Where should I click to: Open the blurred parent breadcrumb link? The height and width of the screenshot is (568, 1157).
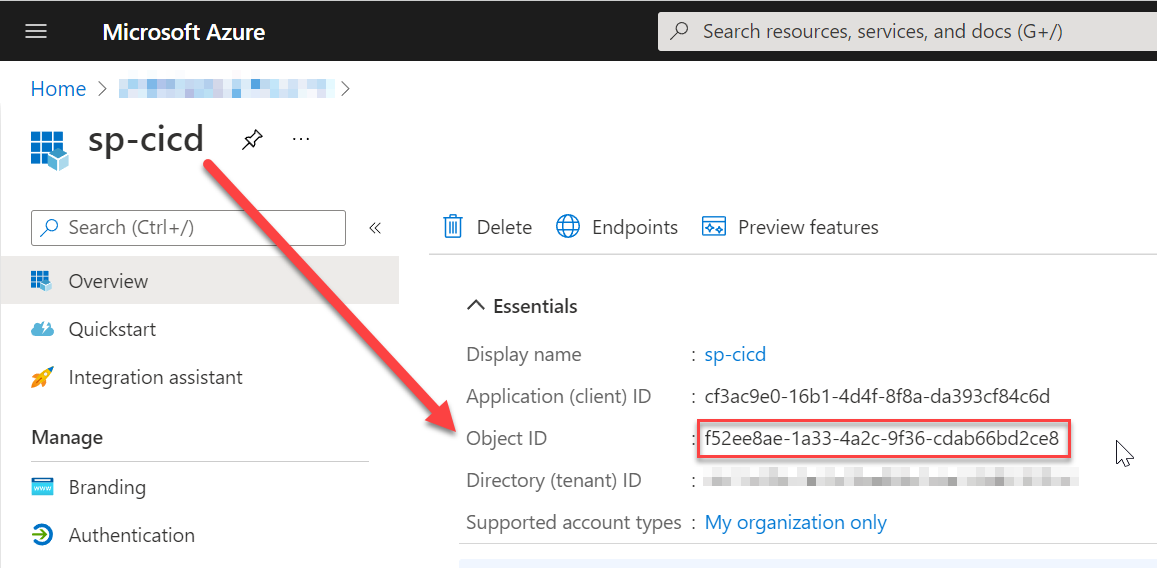pos(227,89)
